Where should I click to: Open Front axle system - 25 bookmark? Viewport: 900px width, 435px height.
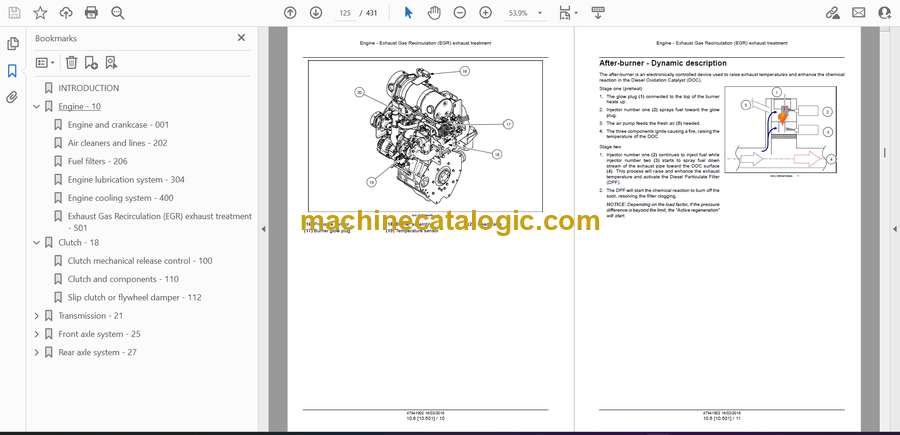pos(99,334)
